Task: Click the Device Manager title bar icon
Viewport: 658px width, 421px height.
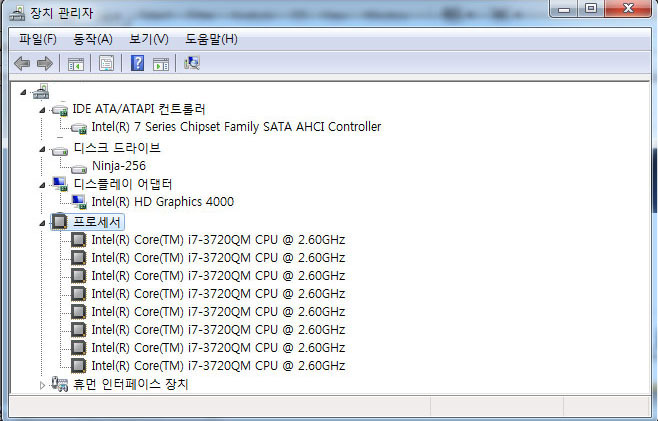Action: pos(17,13)
